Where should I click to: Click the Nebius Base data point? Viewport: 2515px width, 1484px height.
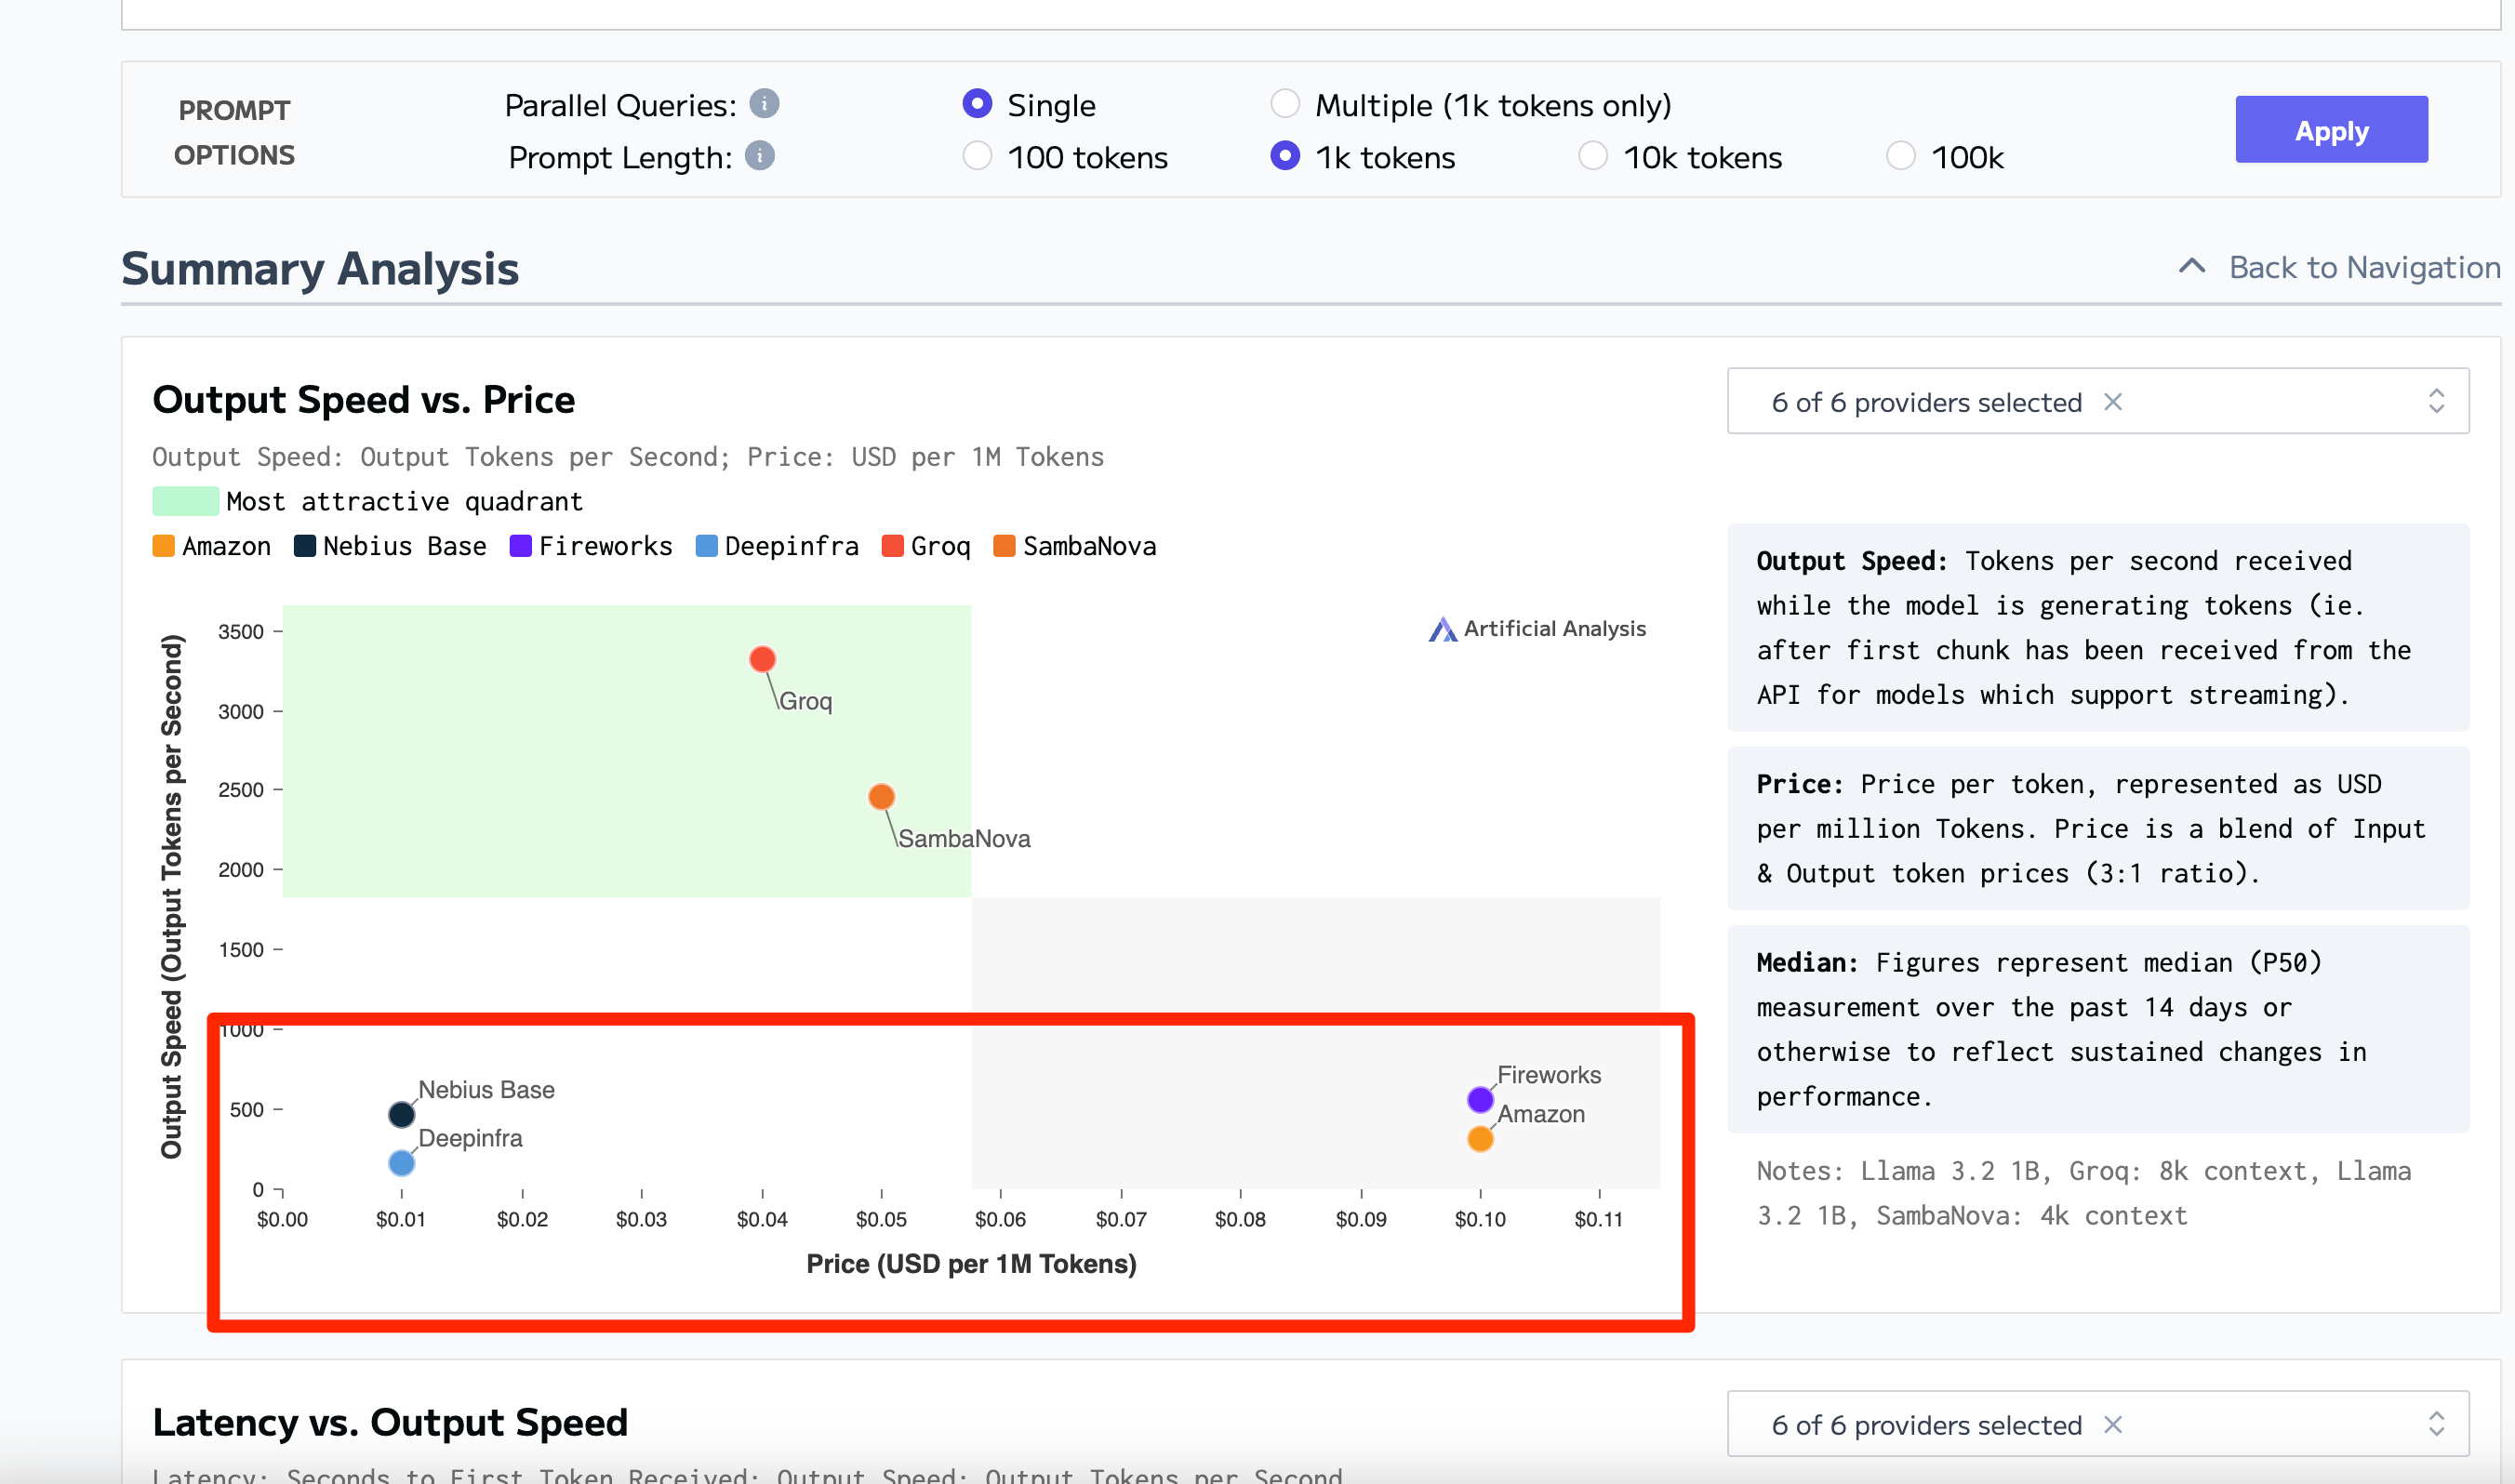401,1114
